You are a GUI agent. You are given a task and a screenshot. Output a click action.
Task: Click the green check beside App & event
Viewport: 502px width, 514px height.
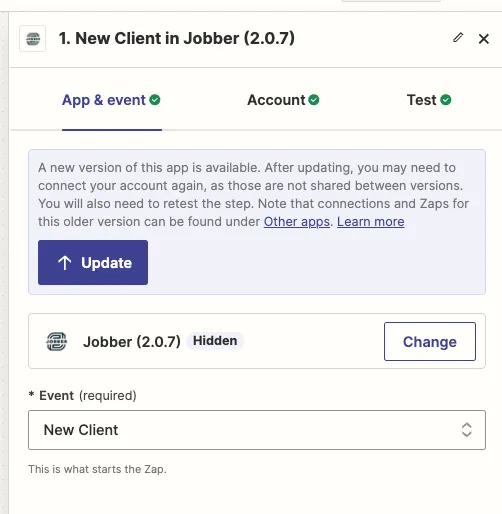[155, 100]
